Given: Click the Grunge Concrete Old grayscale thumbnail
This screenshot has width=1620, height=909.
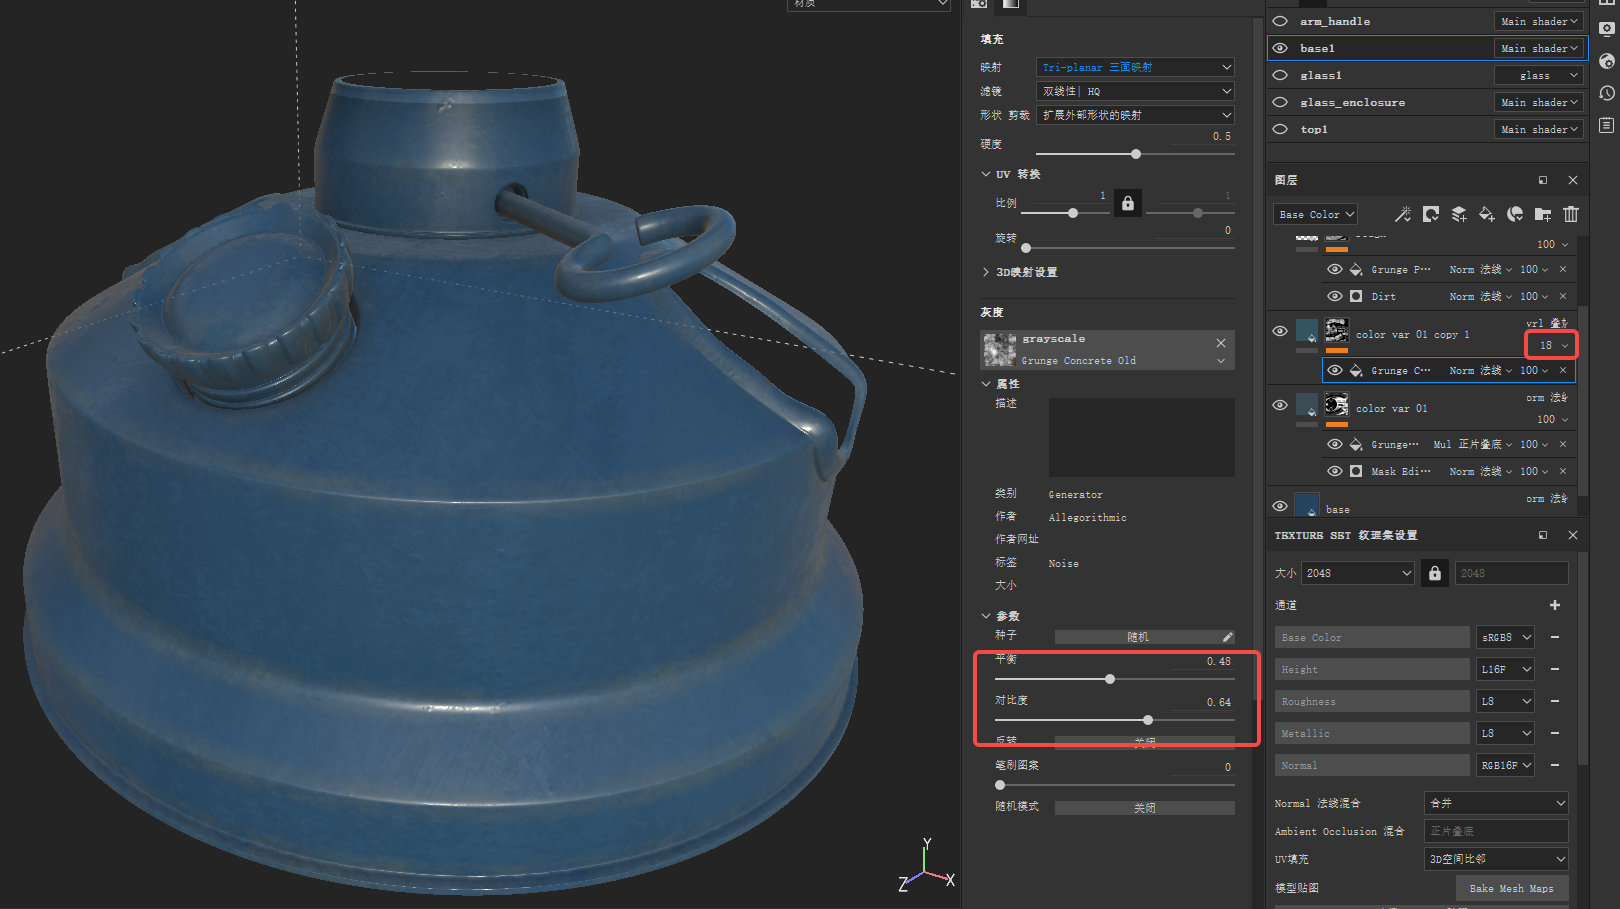Looking at the screenshot, I should 1000,349.
